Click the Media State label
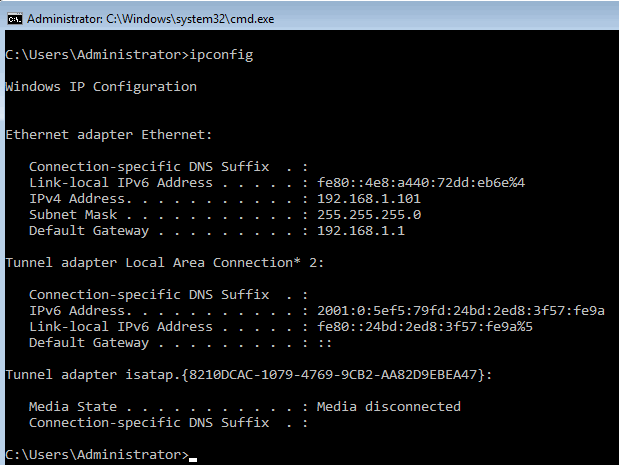Viewport: 619px width, 465px height. coord(73,407)
